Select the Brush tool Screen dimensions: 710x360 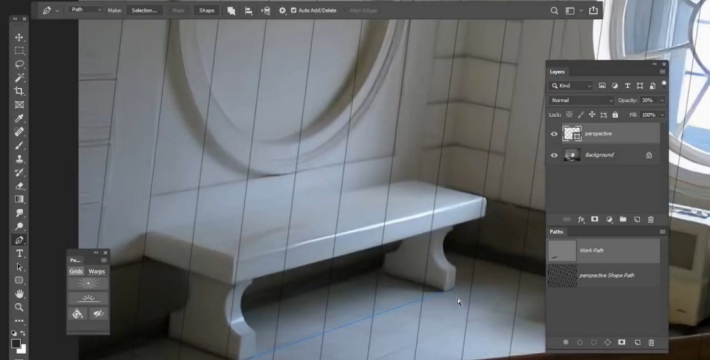(x=19, y=145)
